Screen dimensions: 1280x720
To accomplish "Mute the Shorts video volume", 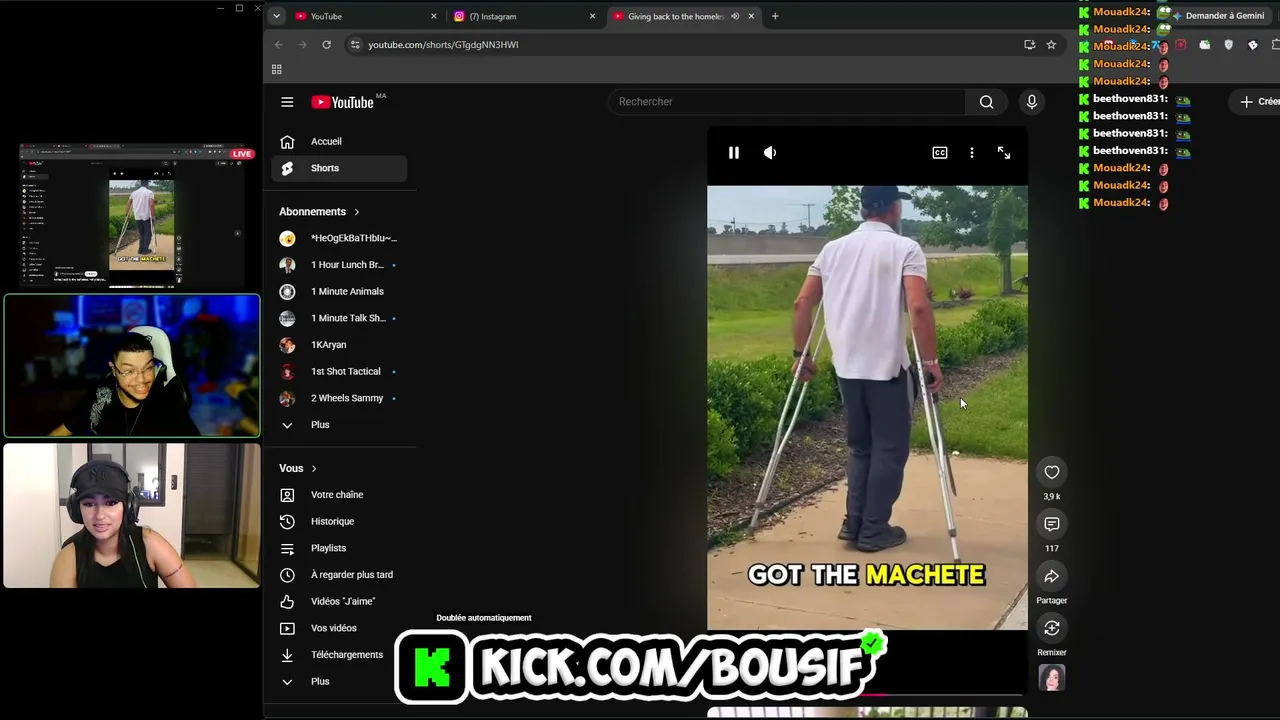I will 770,153.
